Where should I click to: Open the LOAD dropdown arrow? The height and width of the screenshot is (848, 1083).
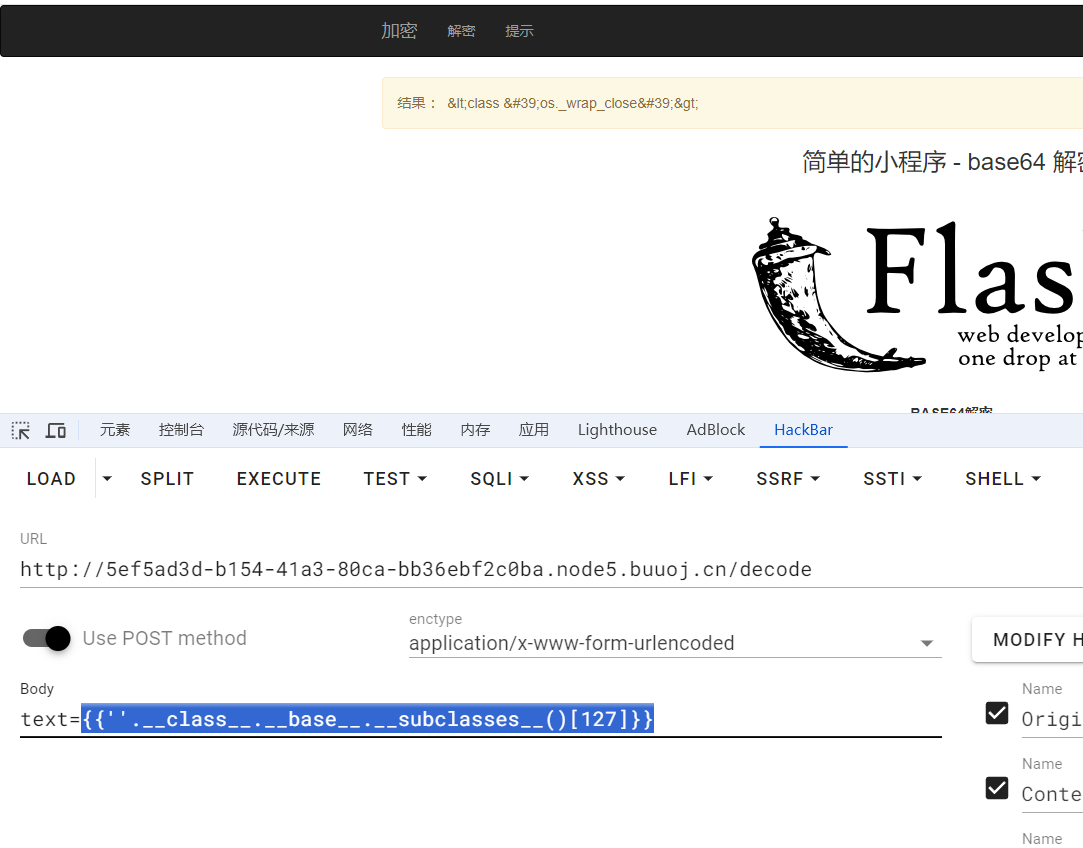107,479
